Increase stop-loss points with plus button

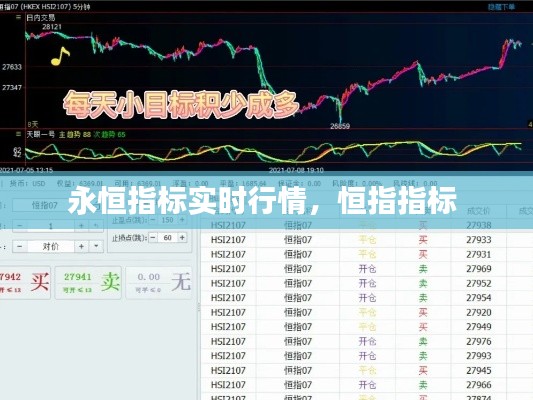pos(182,238)
